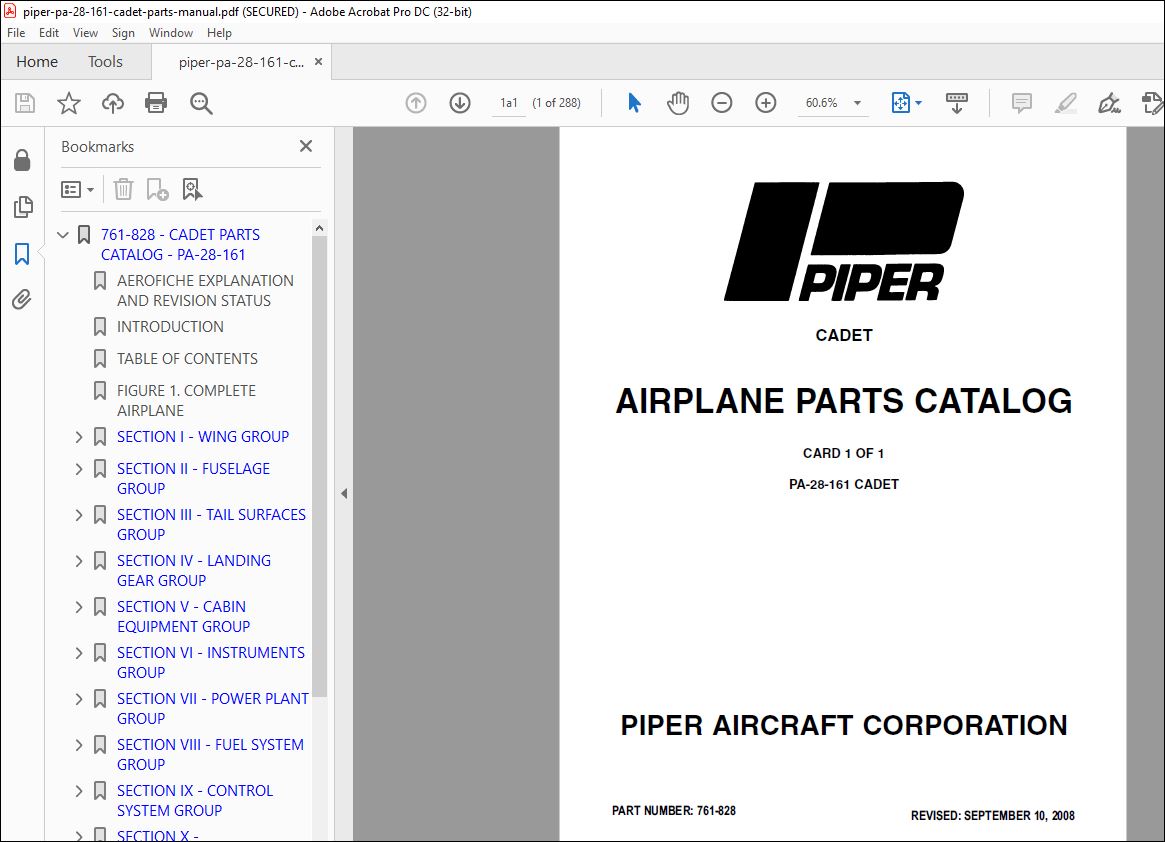Expand Section VIII - Fuel System Group
This screenshot has height=842, width=1165.
click(x=79, y=745)
